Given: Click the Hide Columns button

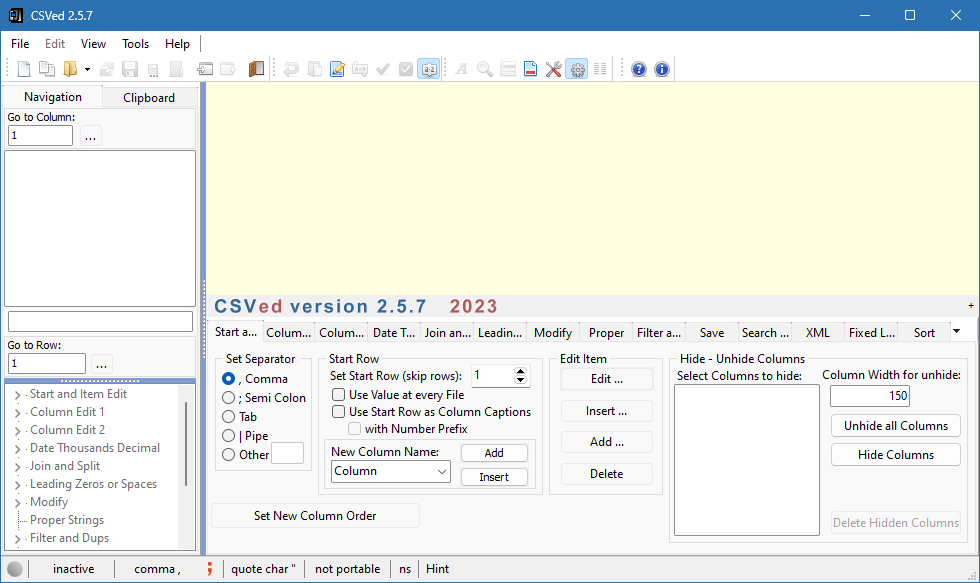Looking at the screenshot, I should click(x=896, y=455).
